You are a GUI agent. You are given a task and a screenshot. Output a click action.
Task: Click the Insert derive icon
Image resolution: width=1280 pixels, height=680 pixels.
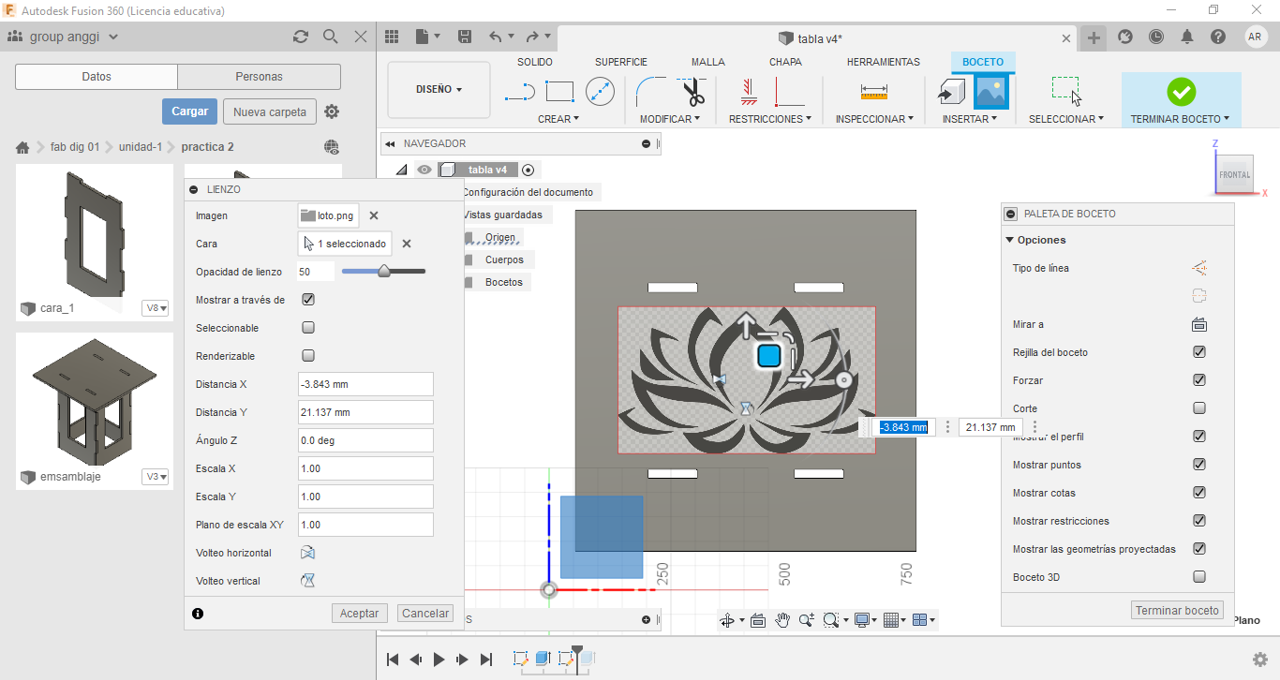point(951,92)
